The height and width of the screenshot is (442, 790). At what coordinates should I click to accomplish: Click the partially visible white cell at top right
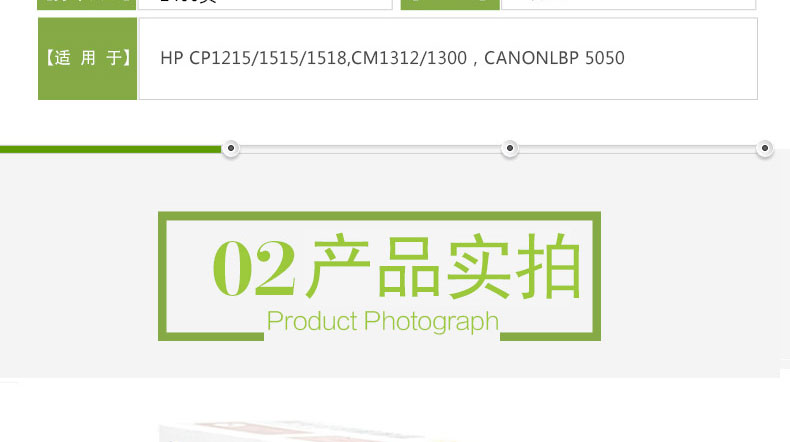pyautogui.click(x=629, y=5)
